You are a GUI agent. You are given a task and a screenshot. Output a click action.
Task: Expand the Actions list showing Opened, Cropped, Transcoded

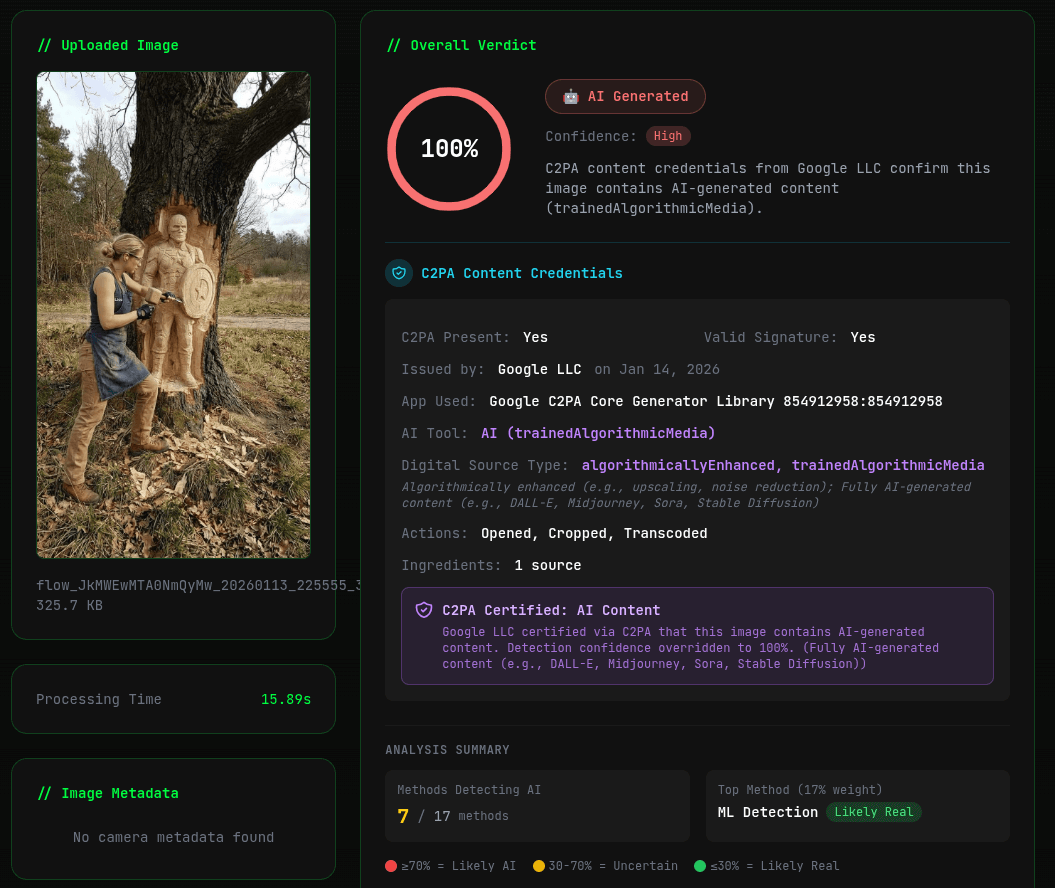coord(592,533)
